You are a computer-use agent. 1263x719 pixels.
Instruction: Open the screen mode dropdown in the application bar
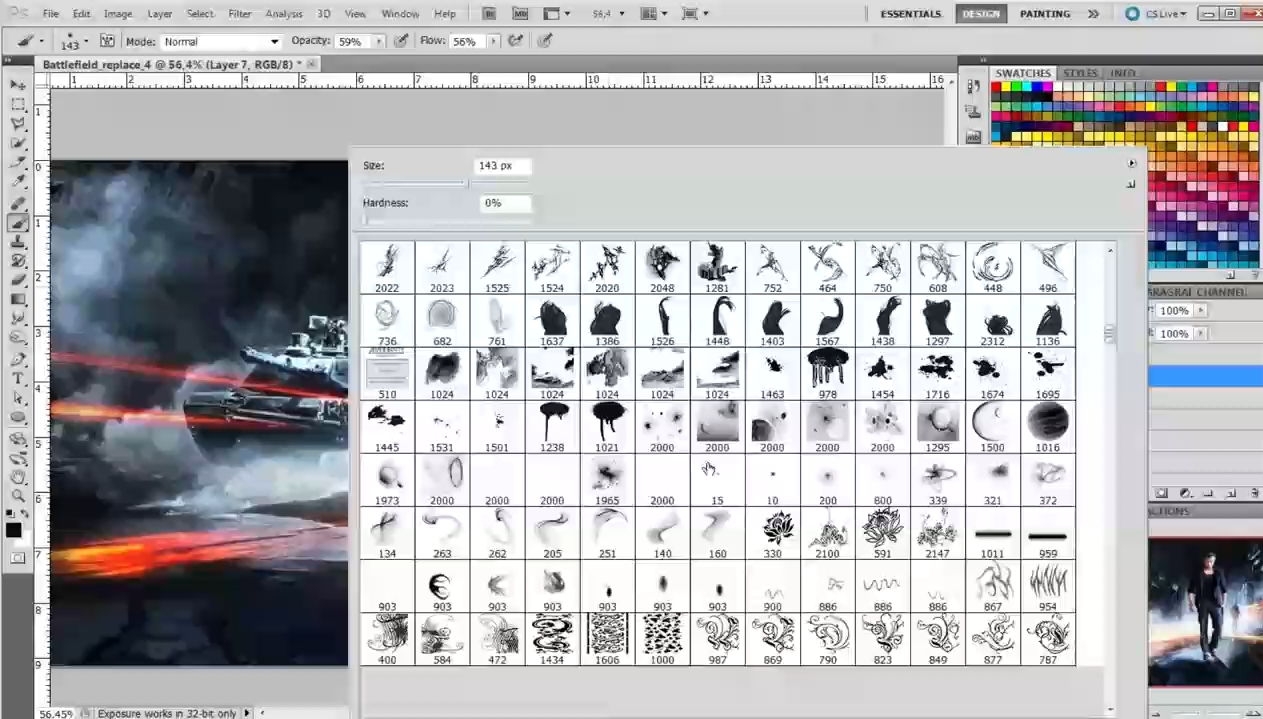pyautogui.click(x=694, y=14)
